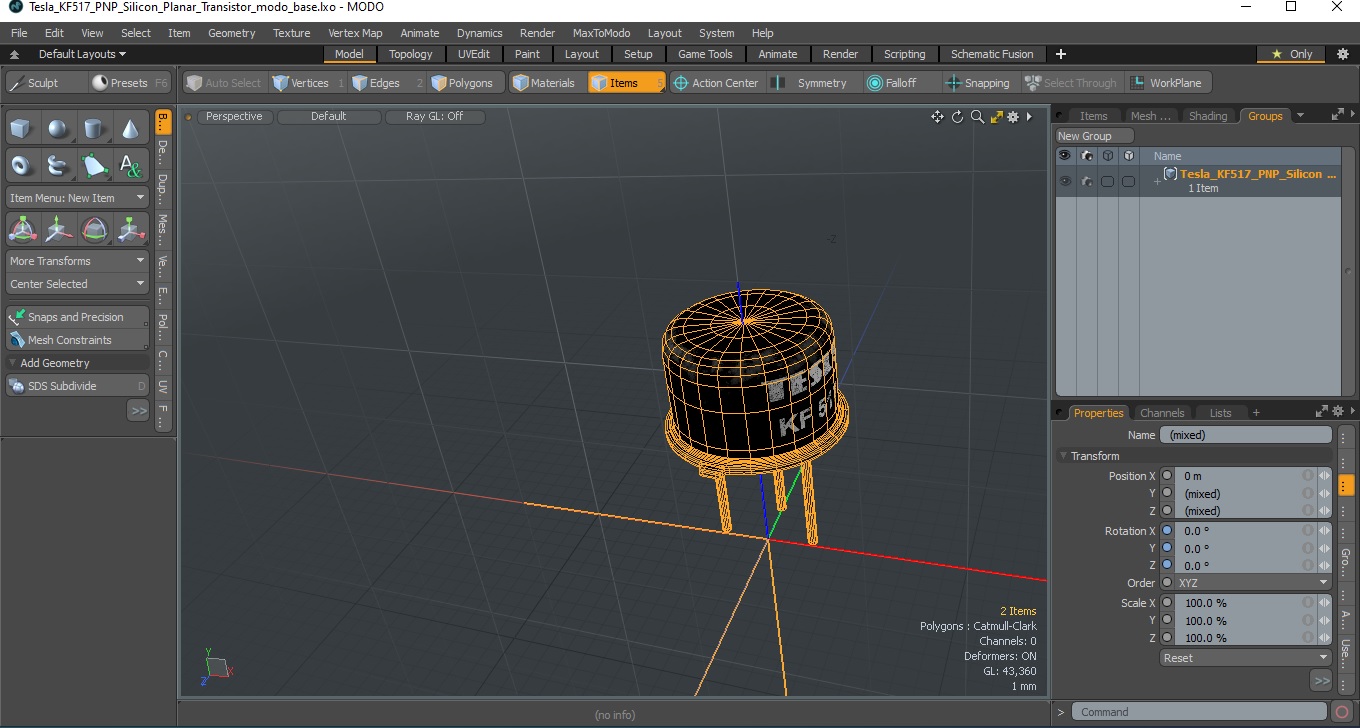Toggle Position X channel keyframe circle
Image resolution: width=1360 pixels, height=728 pixels.
[x=1167, y=476]
